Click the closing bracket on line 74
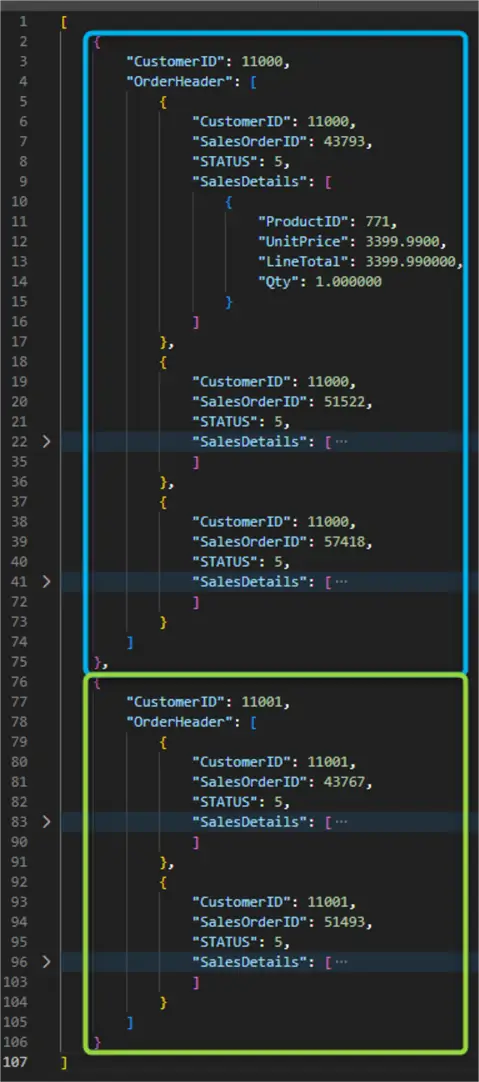The width and height of the screenshot is (479, 1082). pos(130,642)
